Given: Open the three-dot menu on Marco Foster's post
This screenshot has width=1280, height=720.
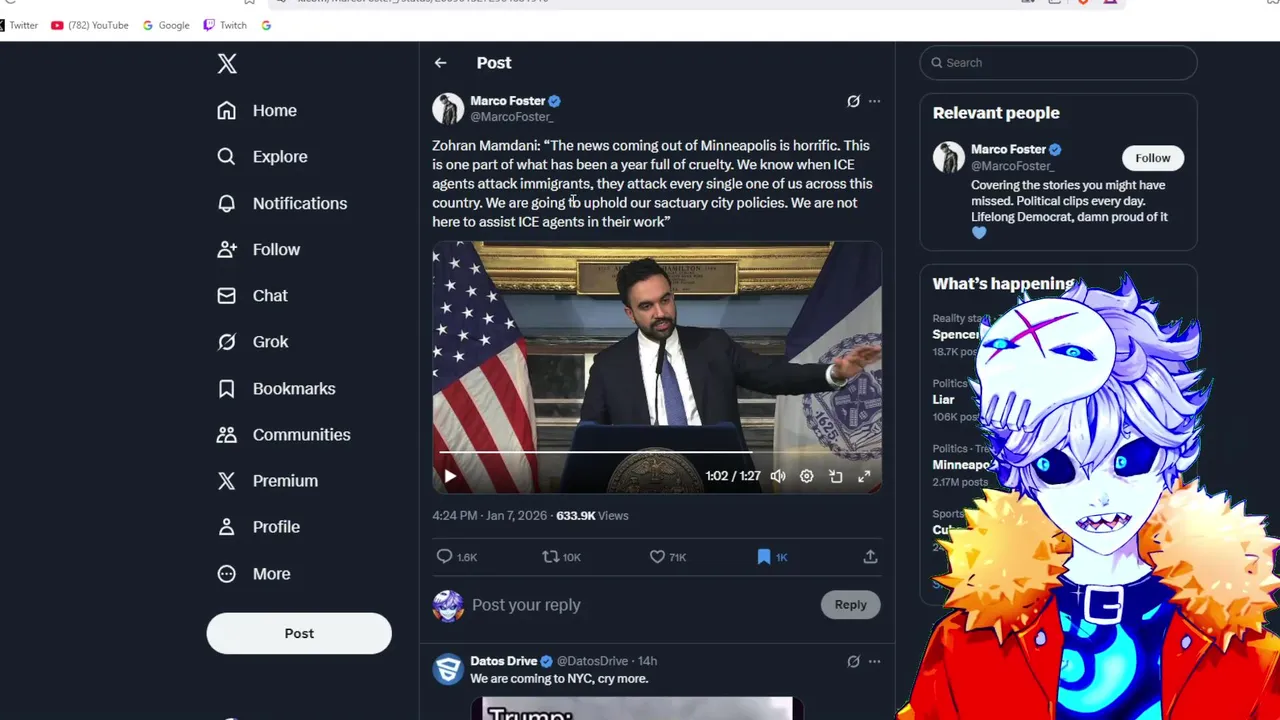Looking at the screenshot, I should (x=874, y=101).
